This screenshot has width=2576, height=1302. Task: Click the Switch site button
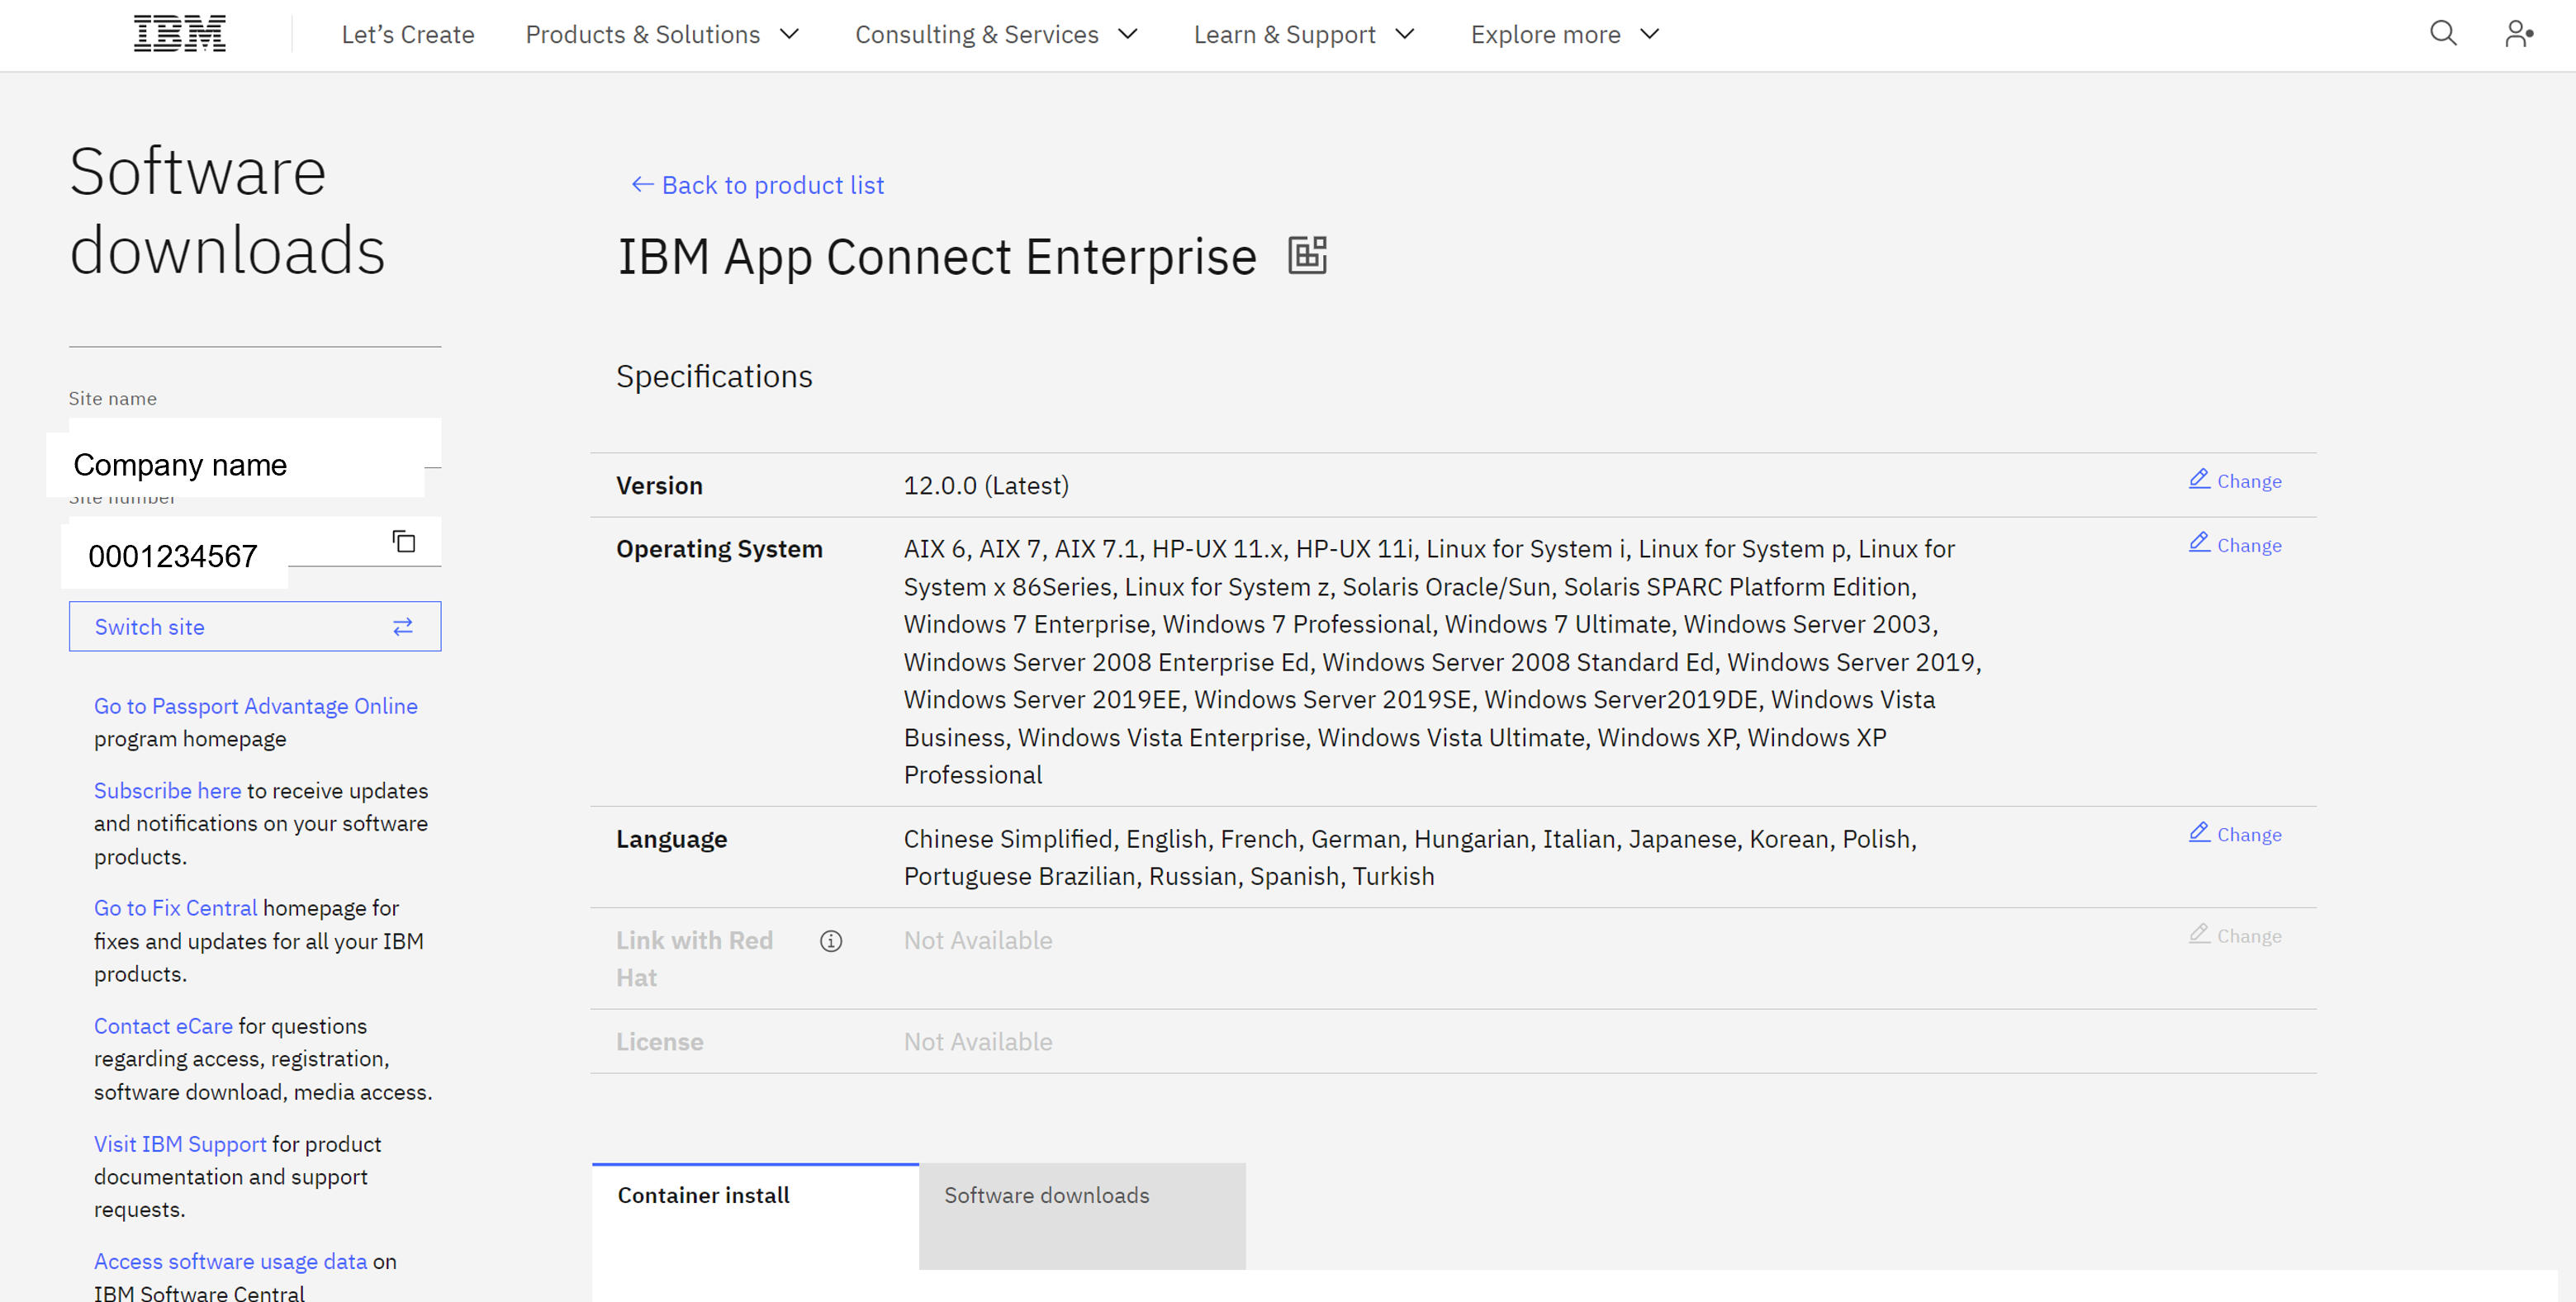(255, 626)
